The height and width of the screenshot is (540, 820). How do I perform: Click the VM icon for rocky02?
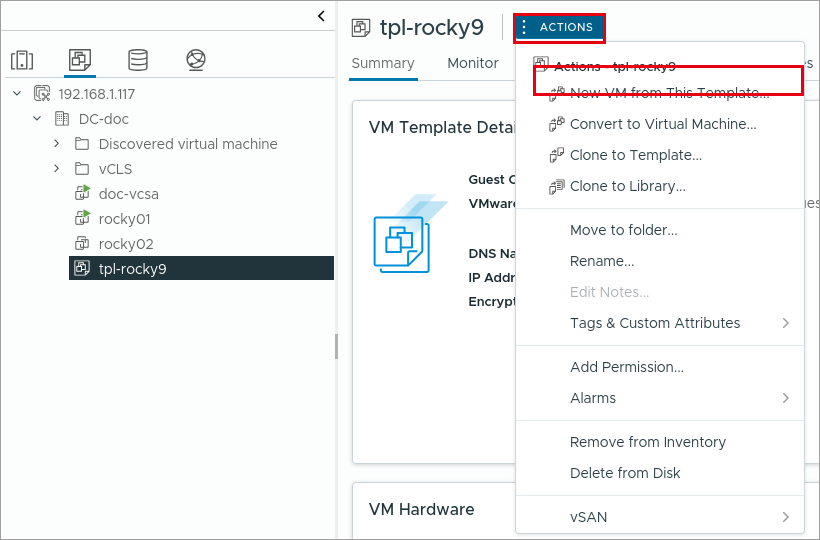click(82, 243)
